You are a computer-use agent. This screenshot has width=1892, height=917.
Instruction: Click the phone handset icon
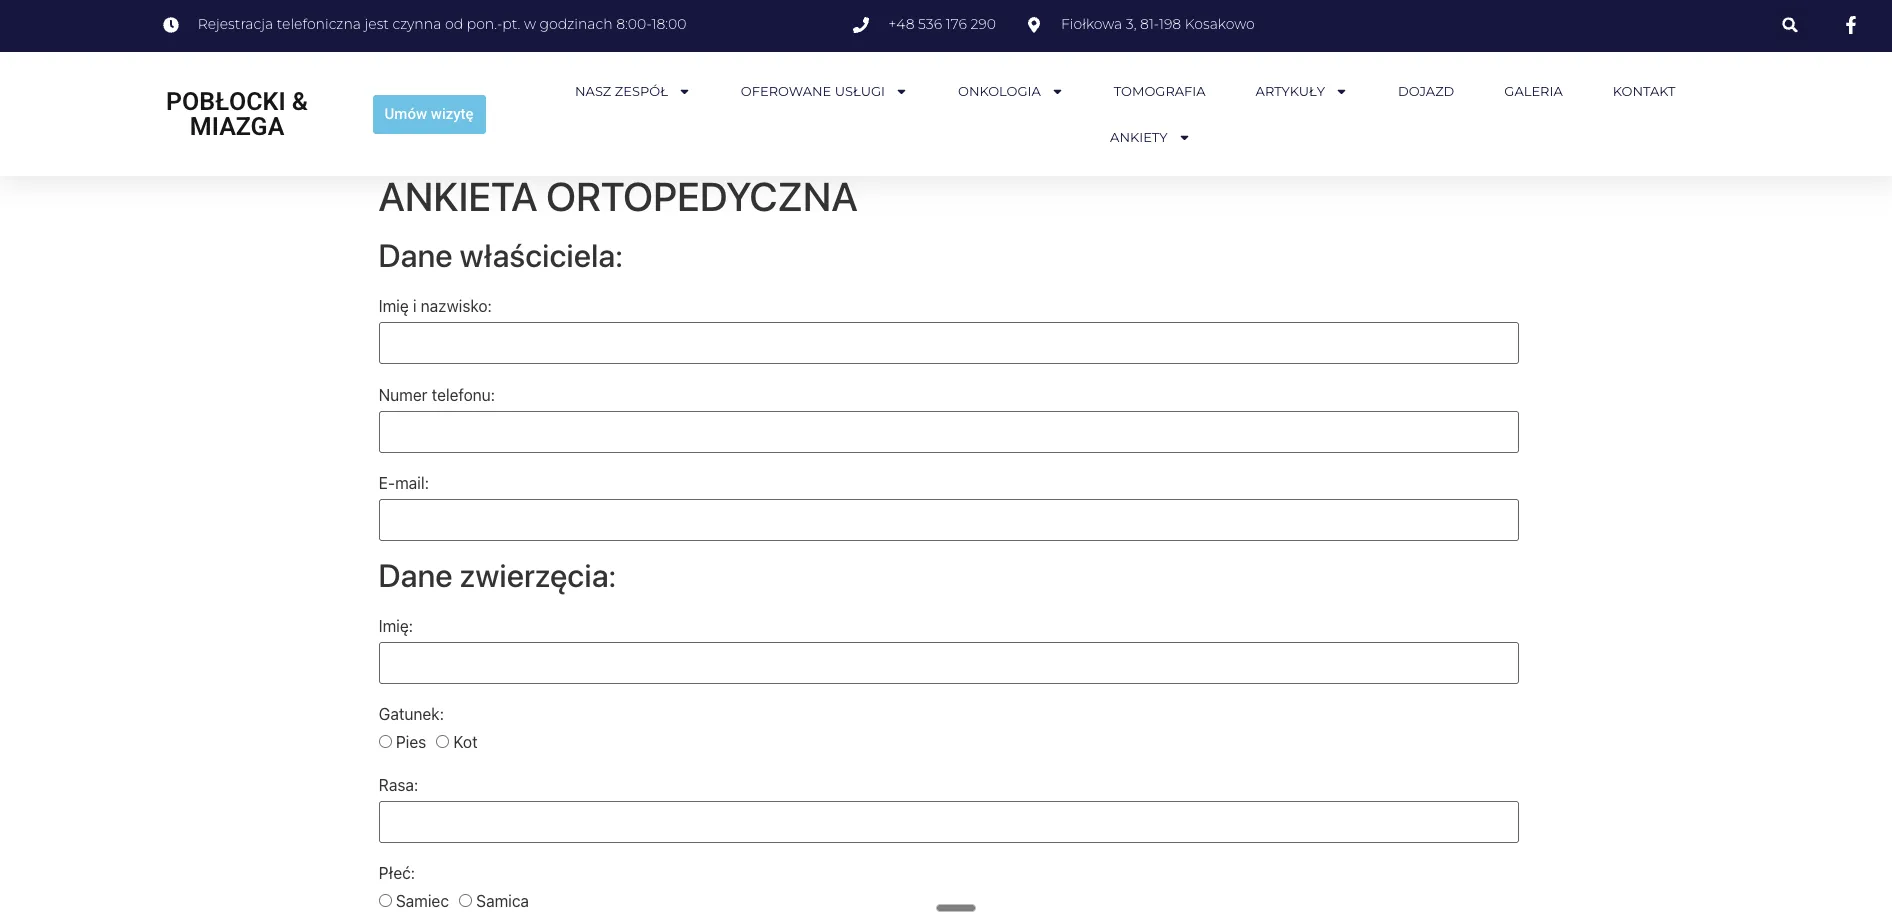(x=860, y=25)
